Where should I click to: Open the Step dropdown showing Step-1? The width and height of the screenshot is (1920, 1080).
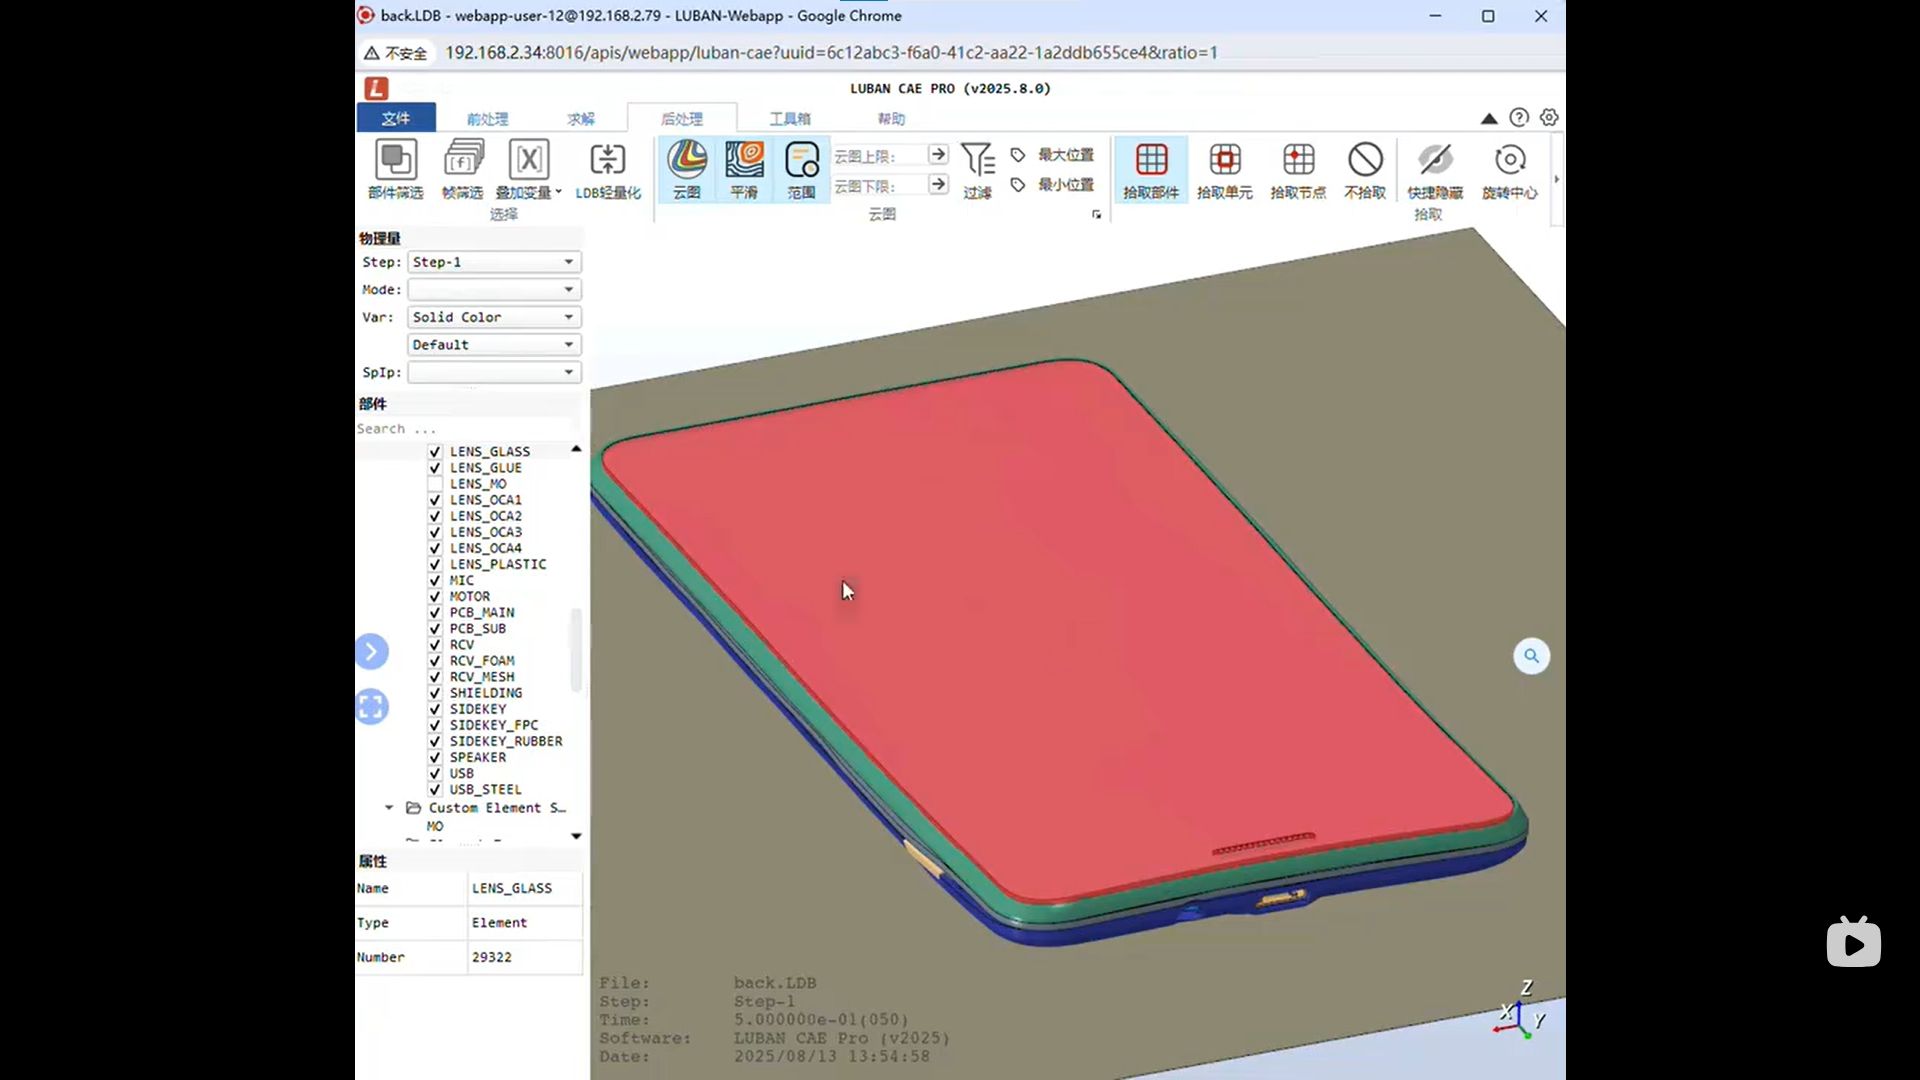(494, 262)
